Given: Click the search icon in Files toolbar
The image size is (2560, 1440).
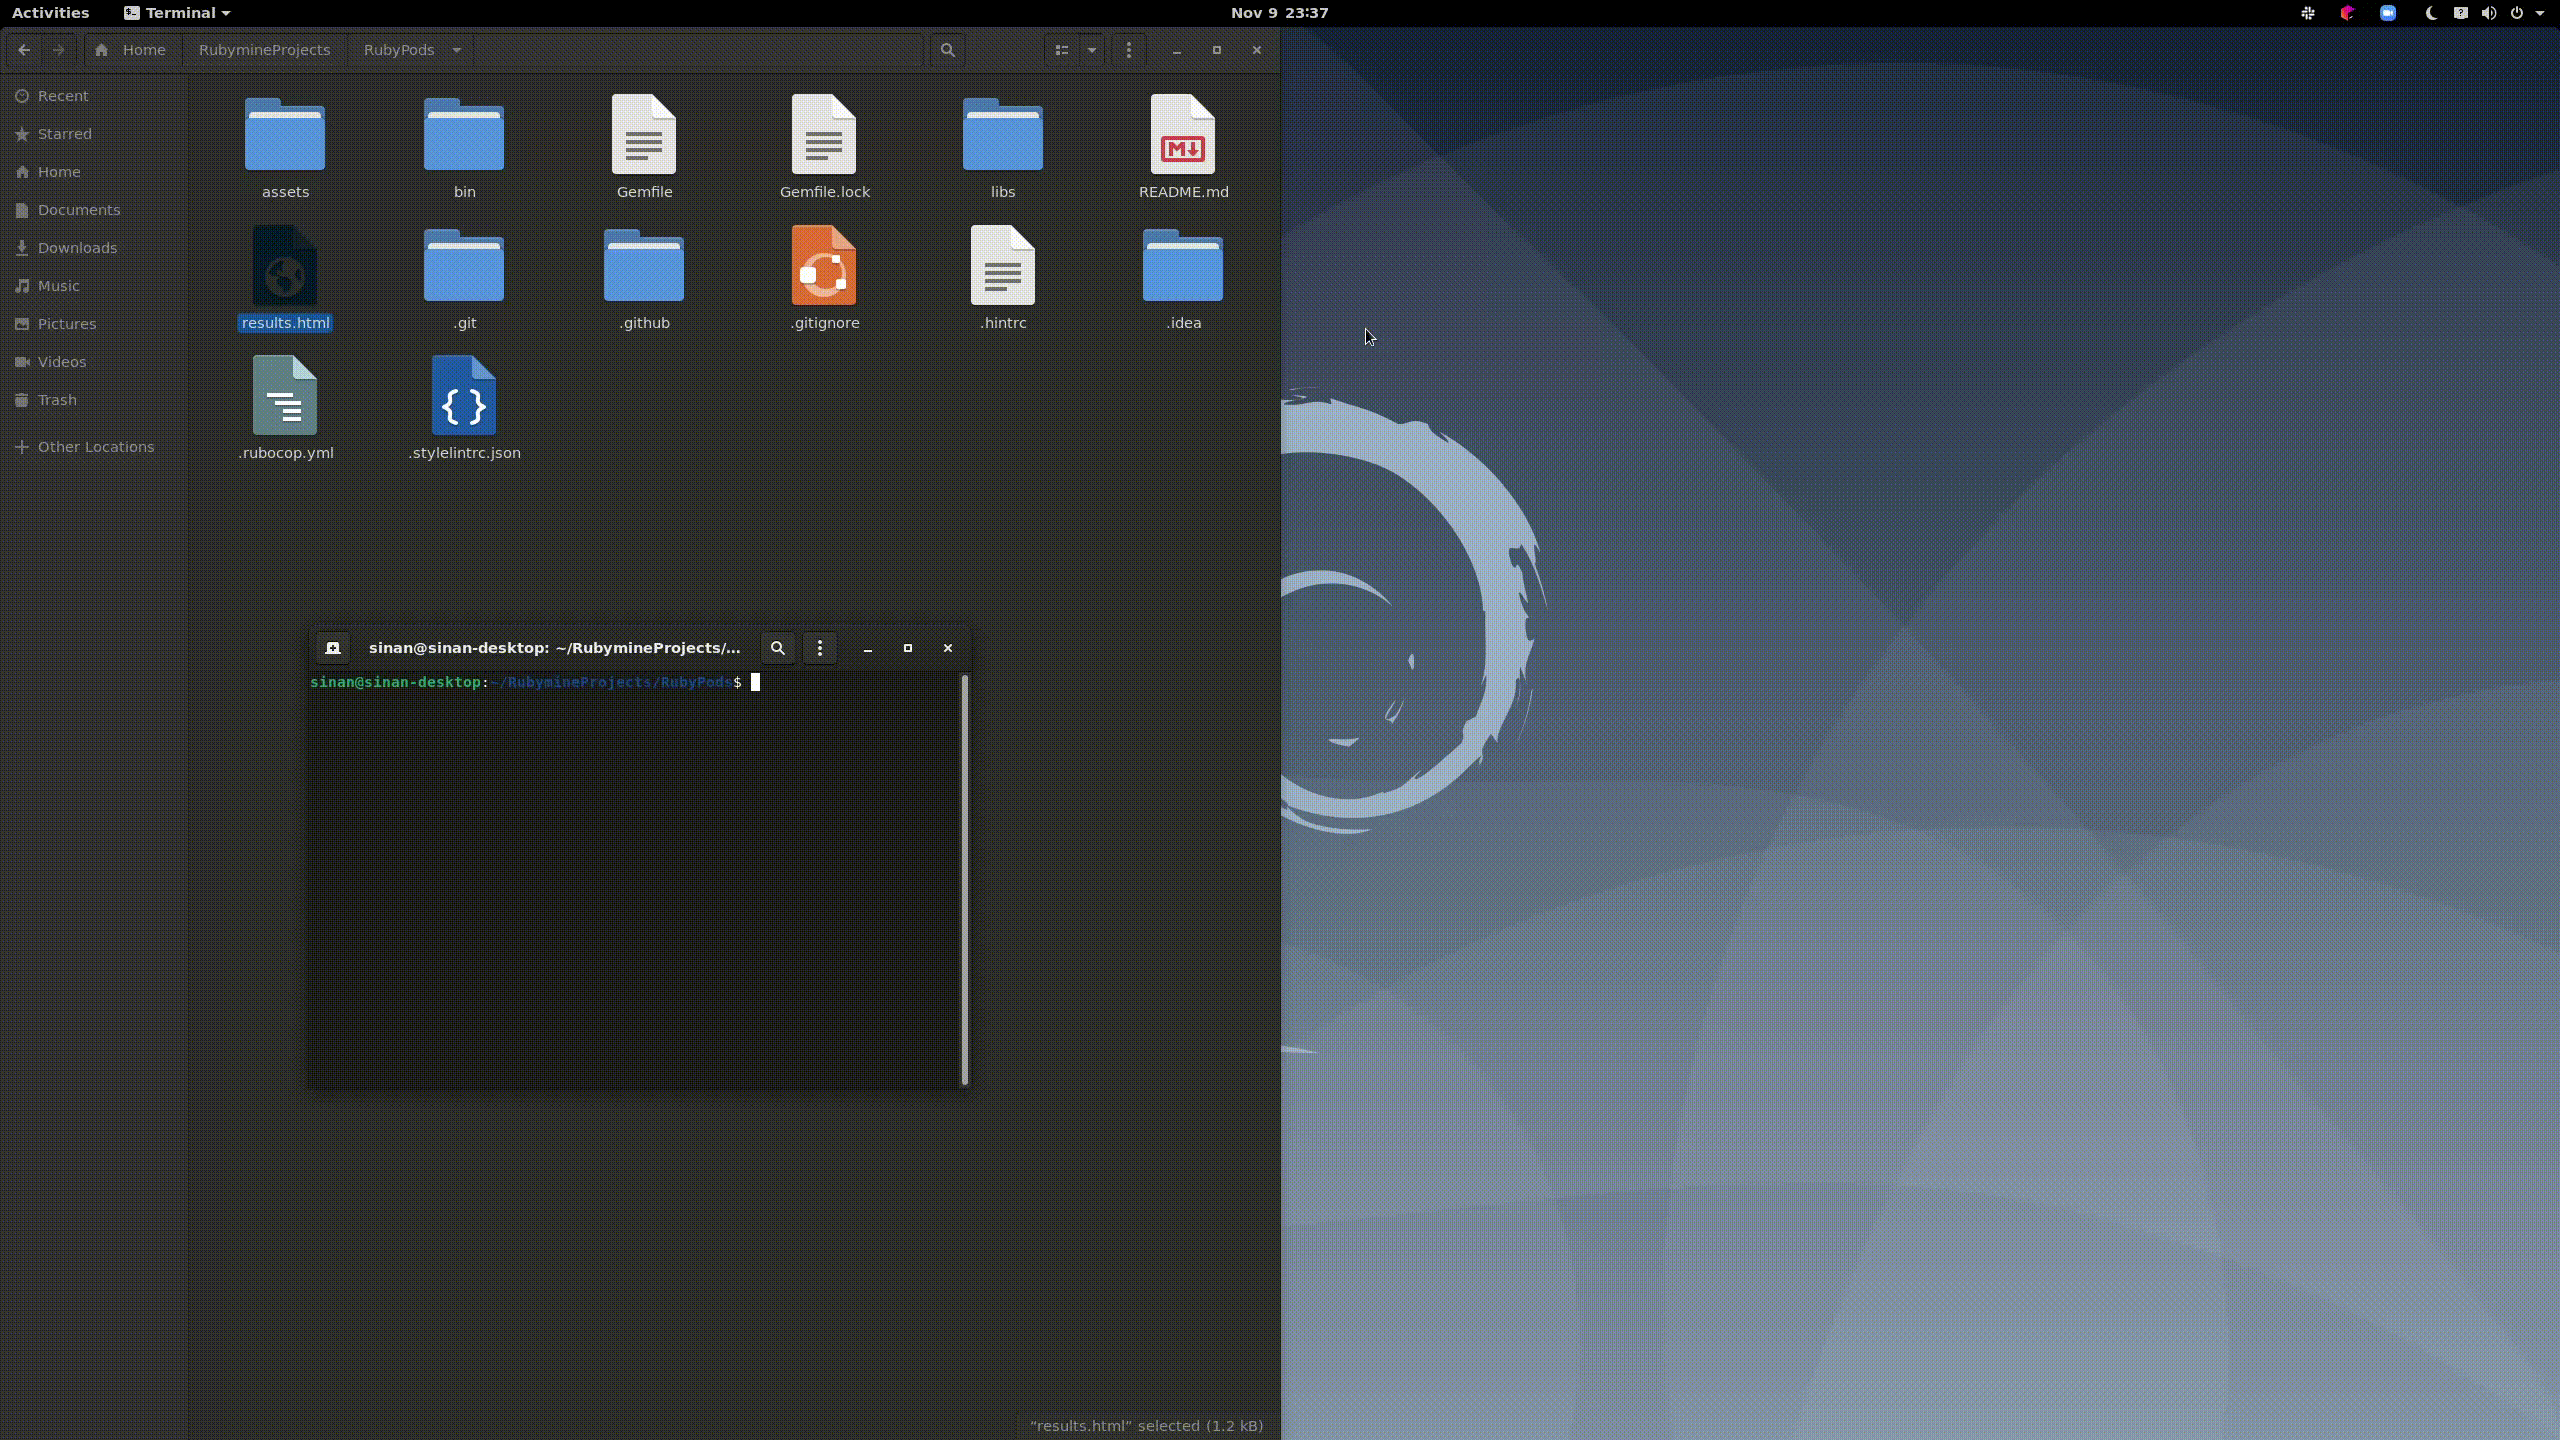Looking at the screenshot, I should tap(947, 50).
